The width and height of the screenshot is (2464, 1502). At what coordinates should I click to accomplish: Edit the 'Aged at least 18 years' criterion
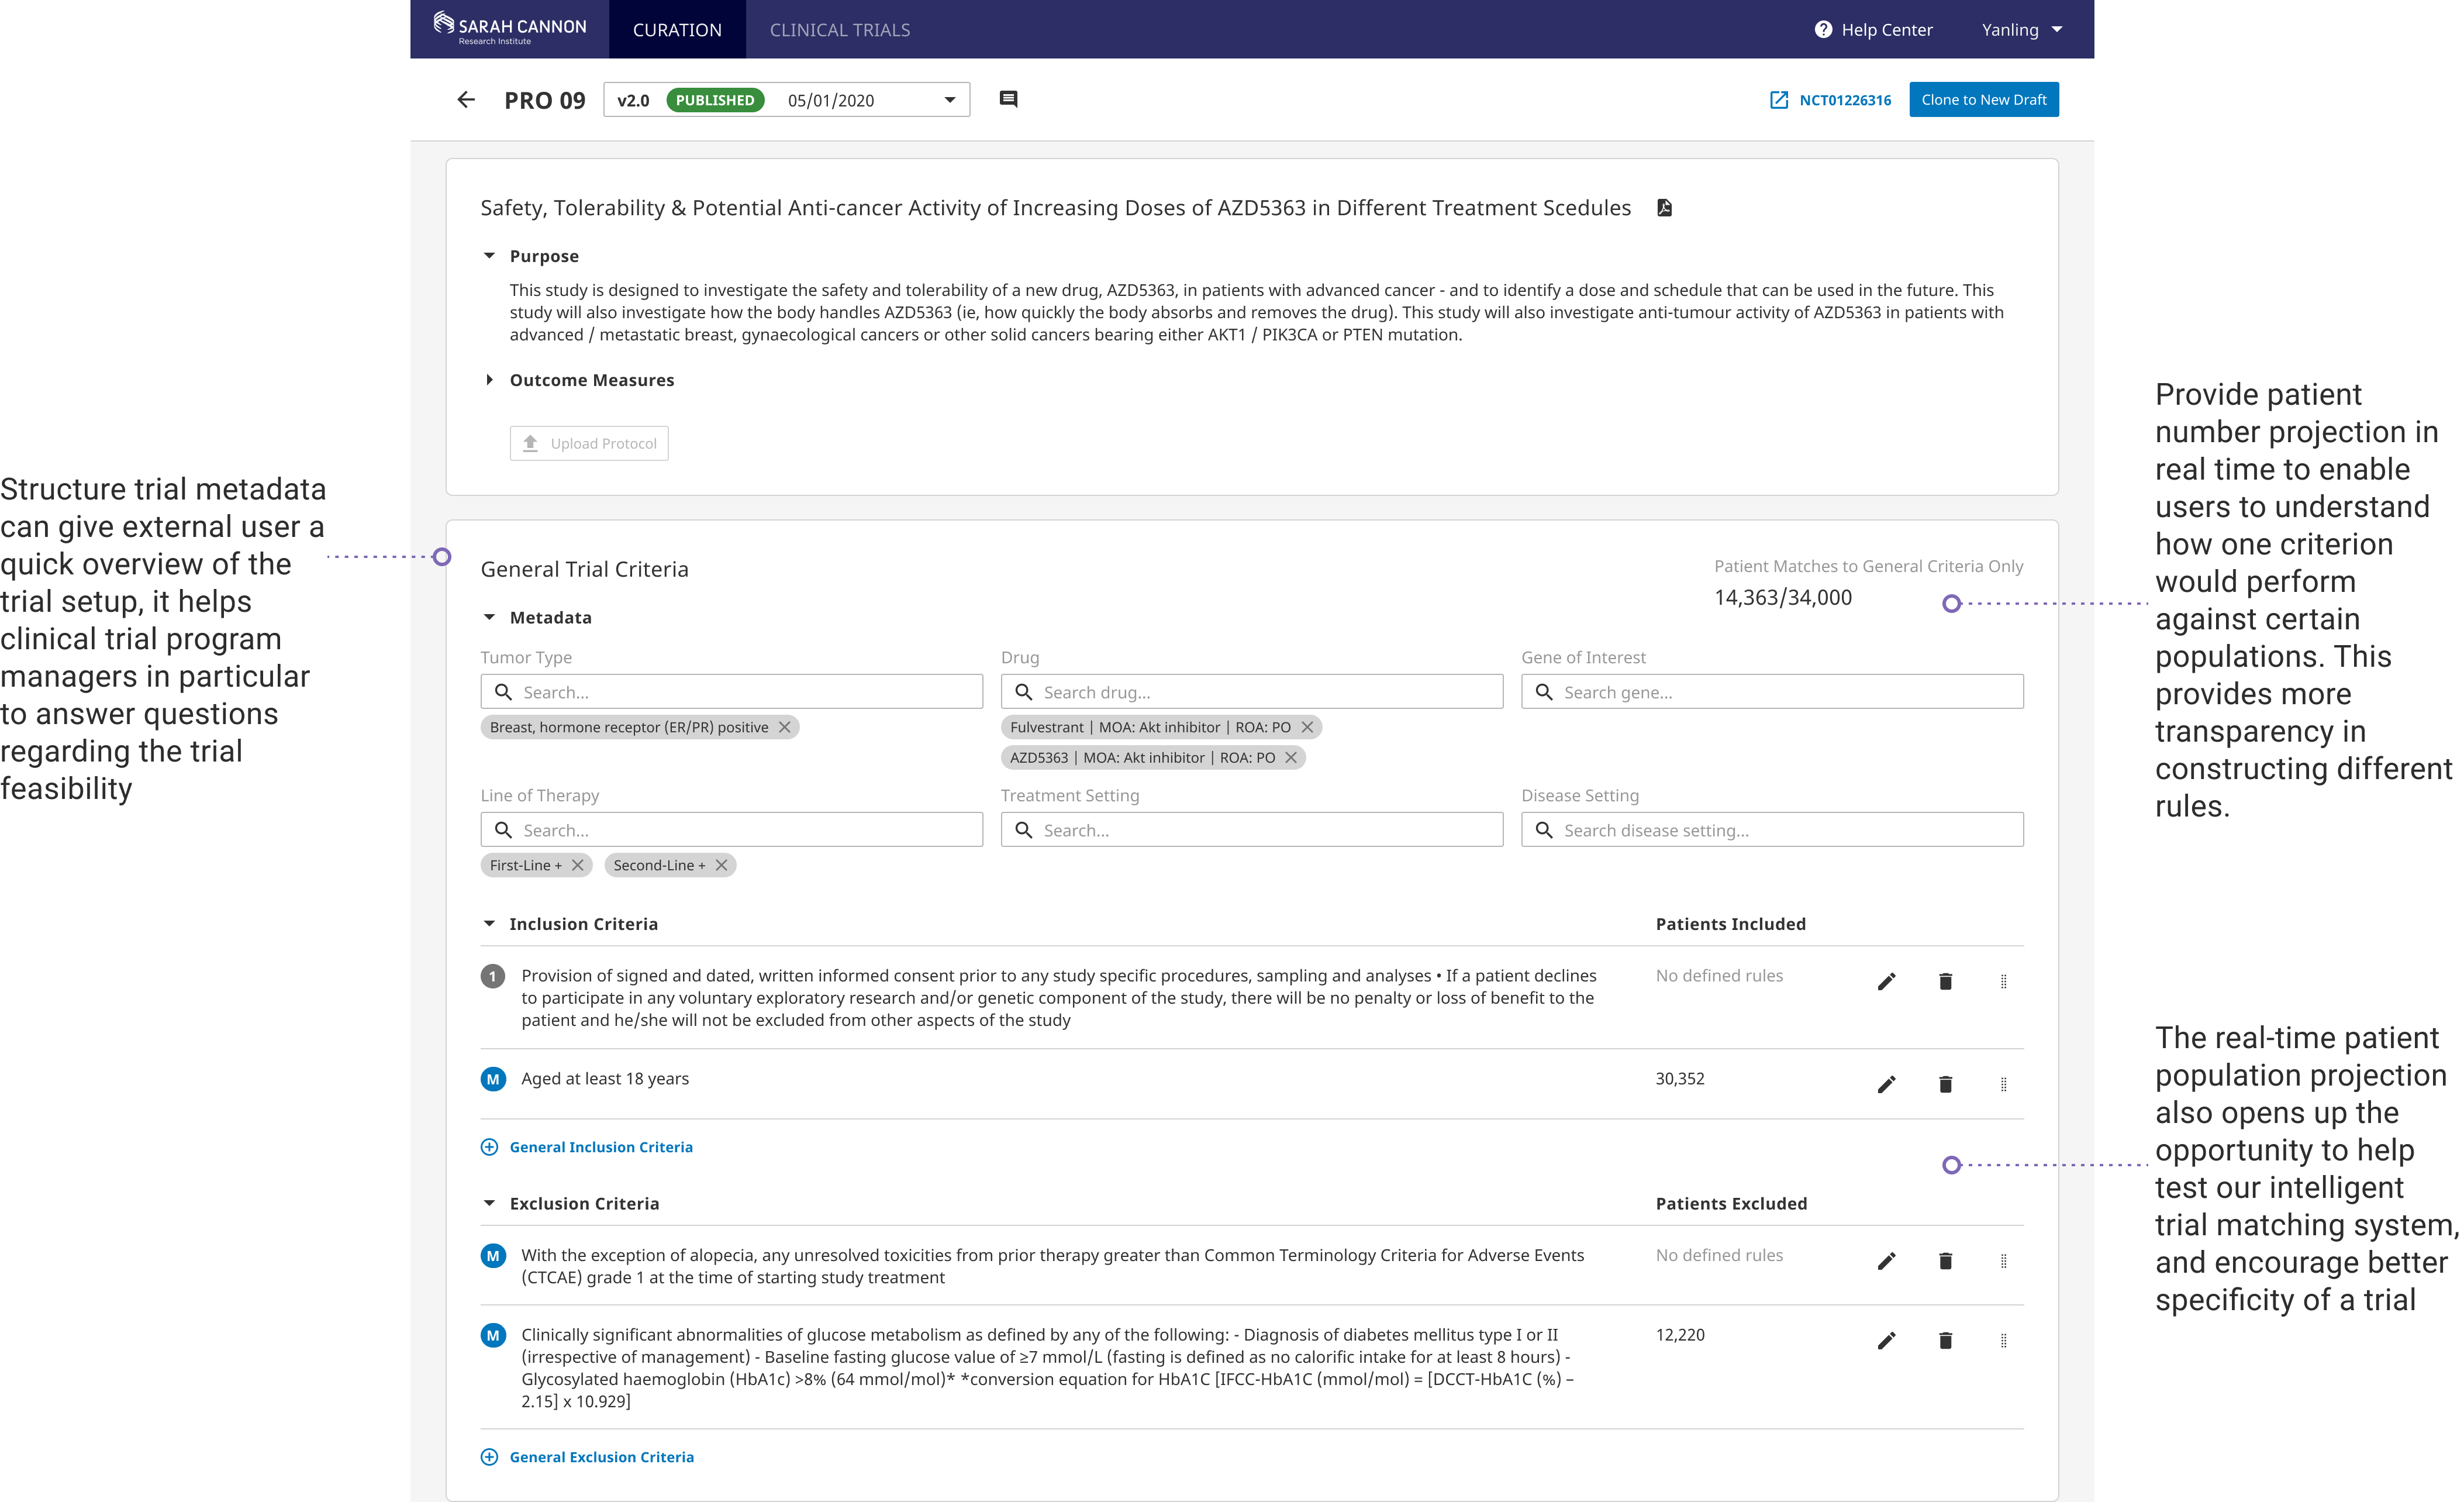(x=1886, y=1085)
